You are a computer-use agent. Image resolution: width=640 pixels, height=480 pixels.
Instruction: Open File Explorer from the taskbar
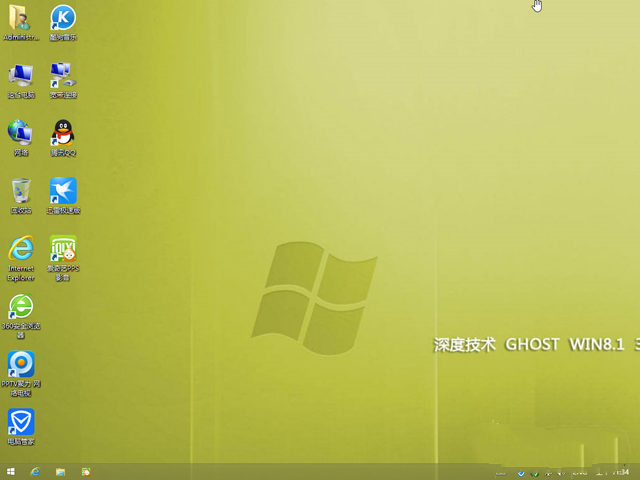click(x=60, y=471)
